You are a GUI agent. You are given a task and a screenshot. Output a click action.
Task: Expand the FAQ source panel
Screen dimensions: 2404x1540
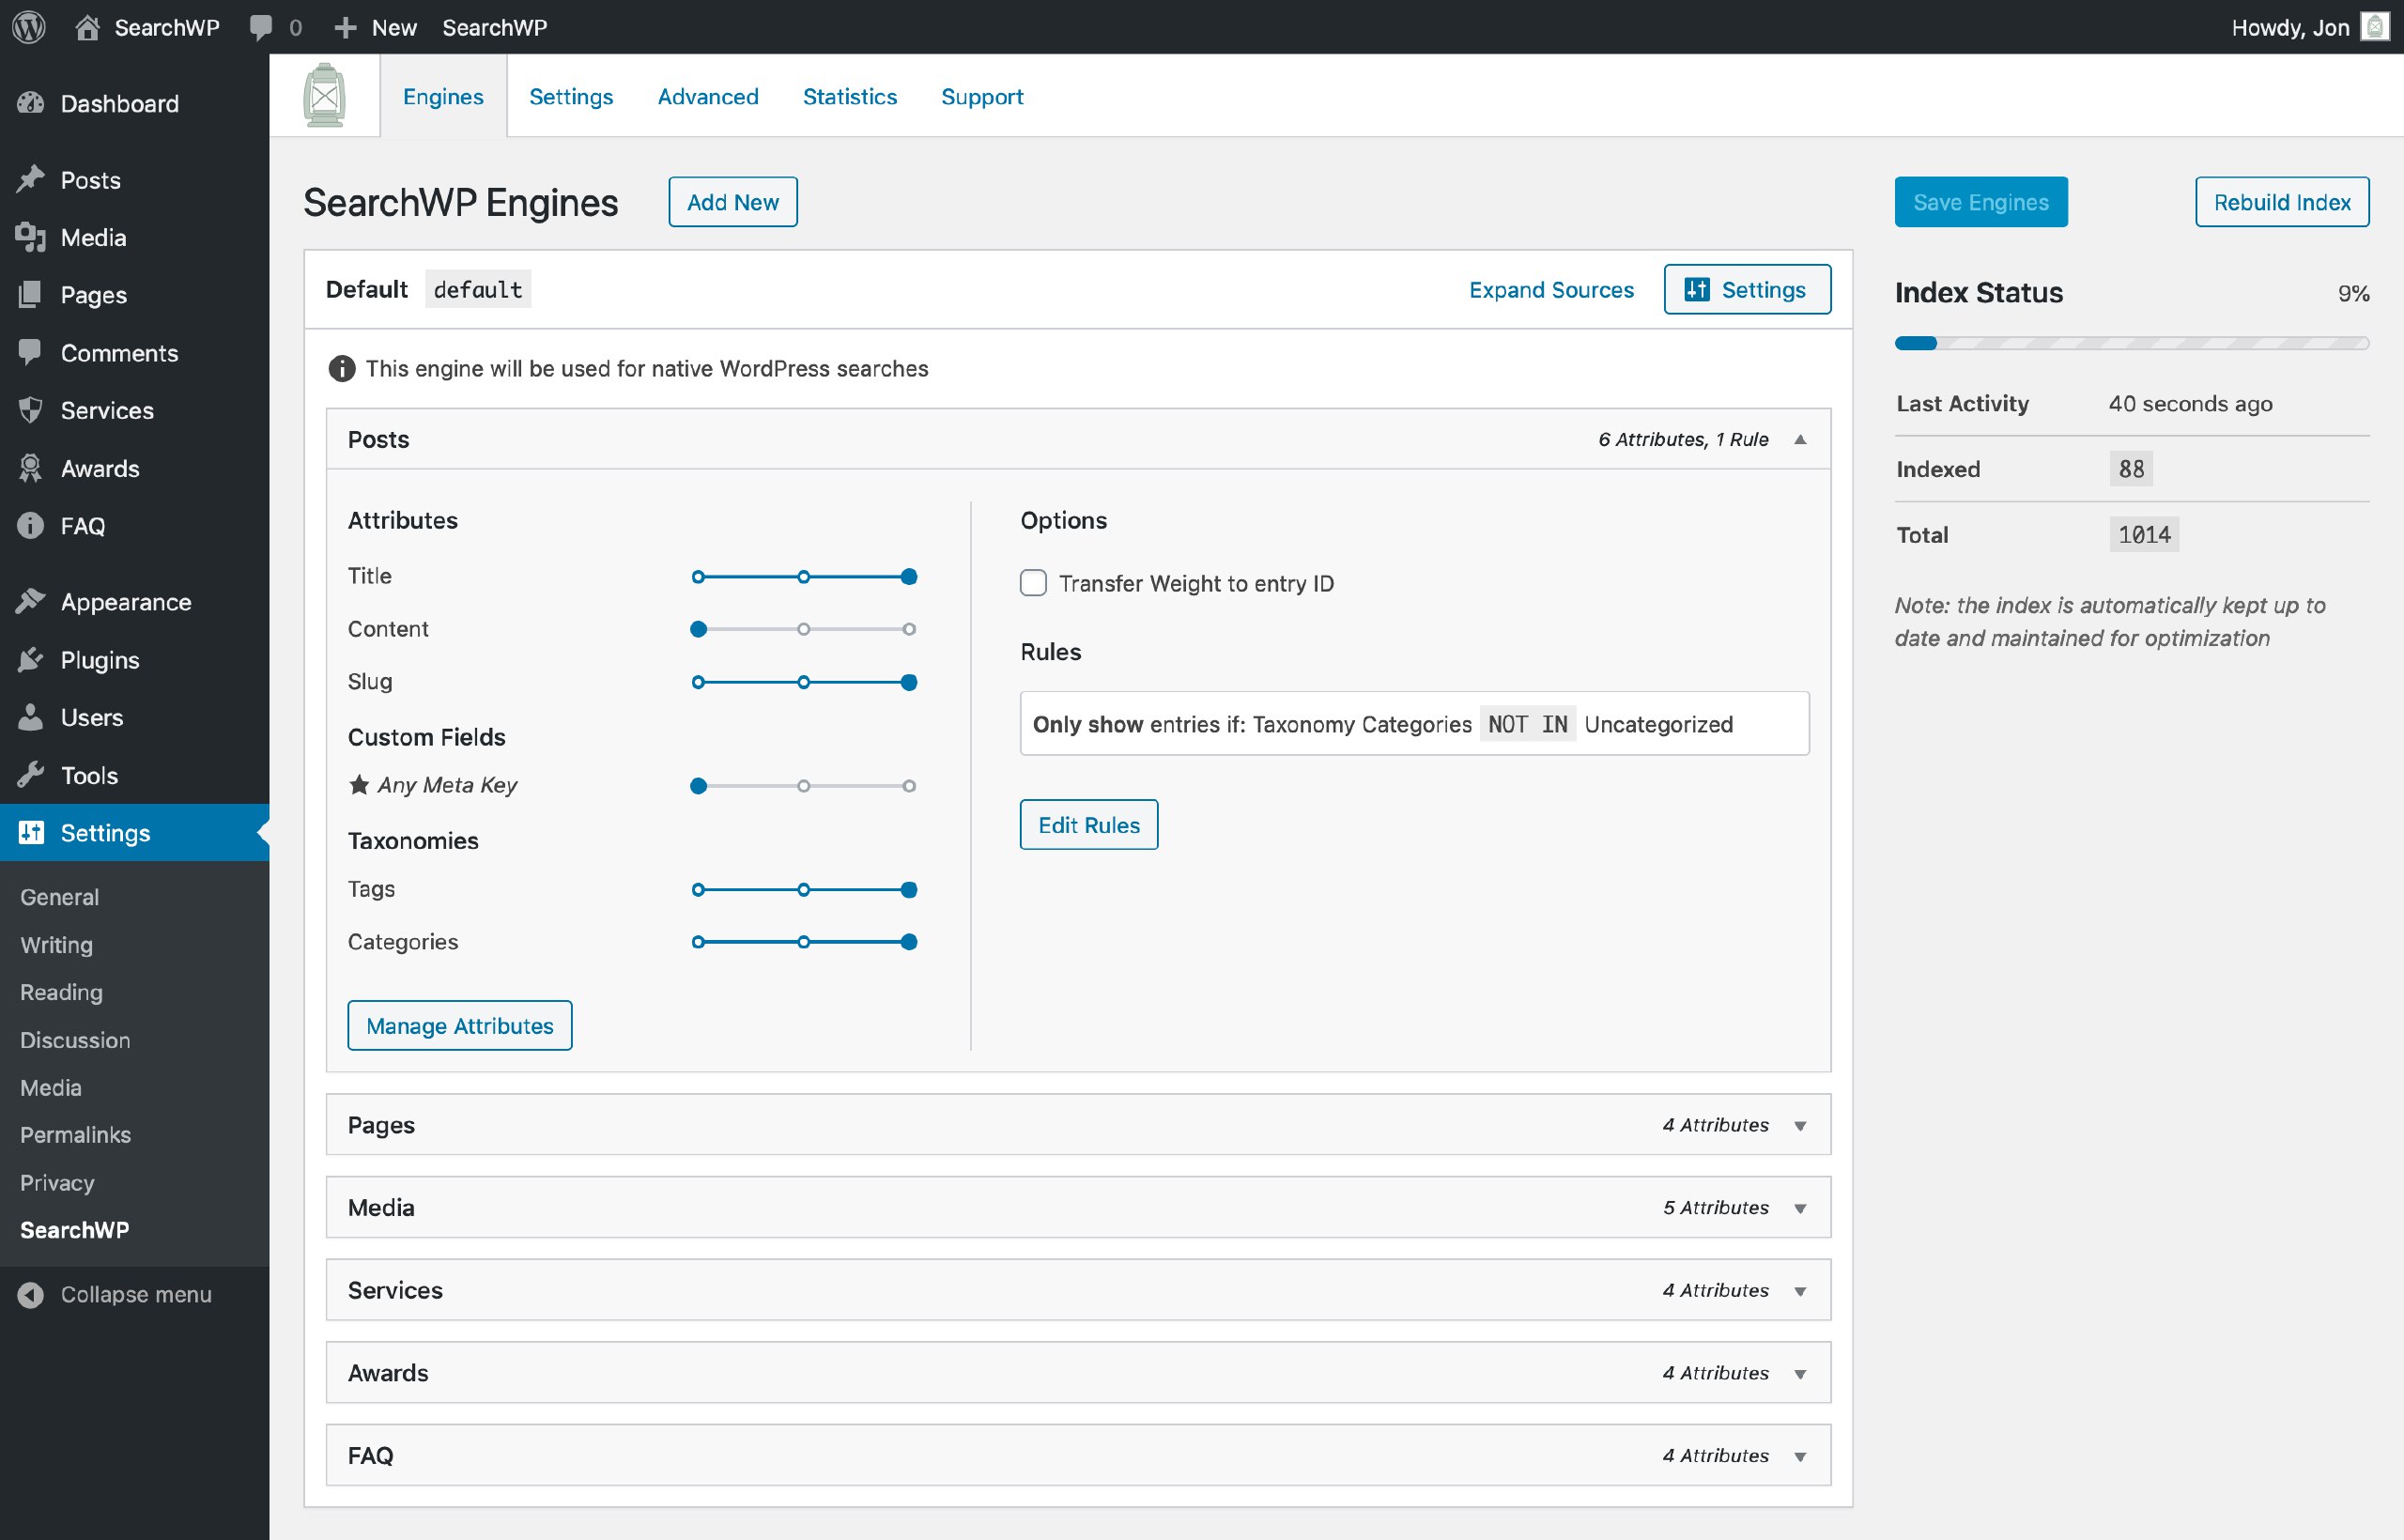pyautogui.click(x=1800, y=1457)
